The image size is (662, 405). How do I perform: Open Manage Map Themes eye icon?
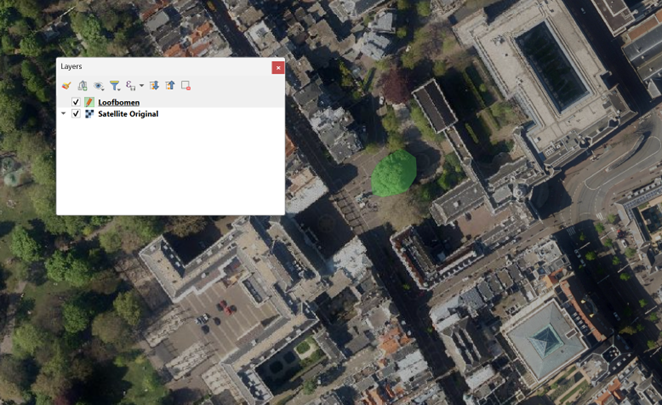pos(98,86)
